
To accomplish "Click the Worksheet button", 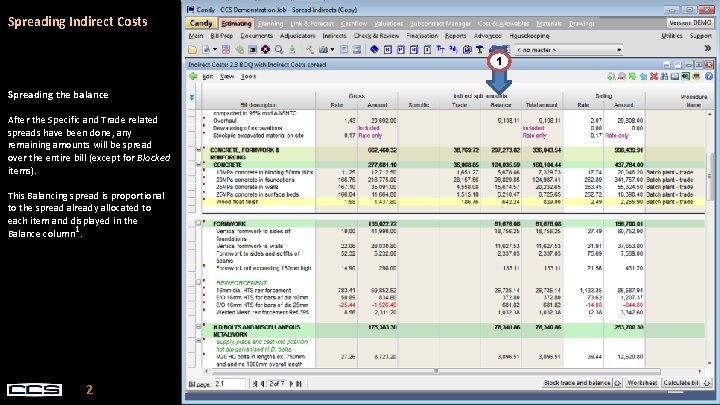I will click(x=642, y=382).
